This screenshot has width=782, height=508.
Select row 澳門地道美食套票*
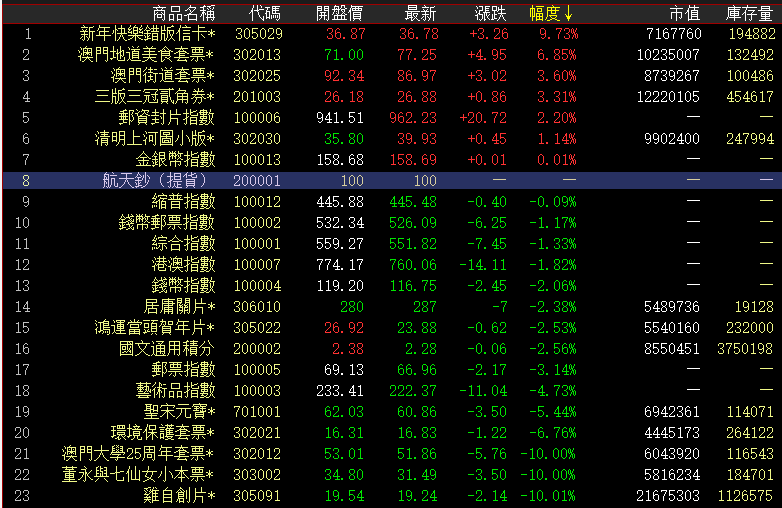392,55
